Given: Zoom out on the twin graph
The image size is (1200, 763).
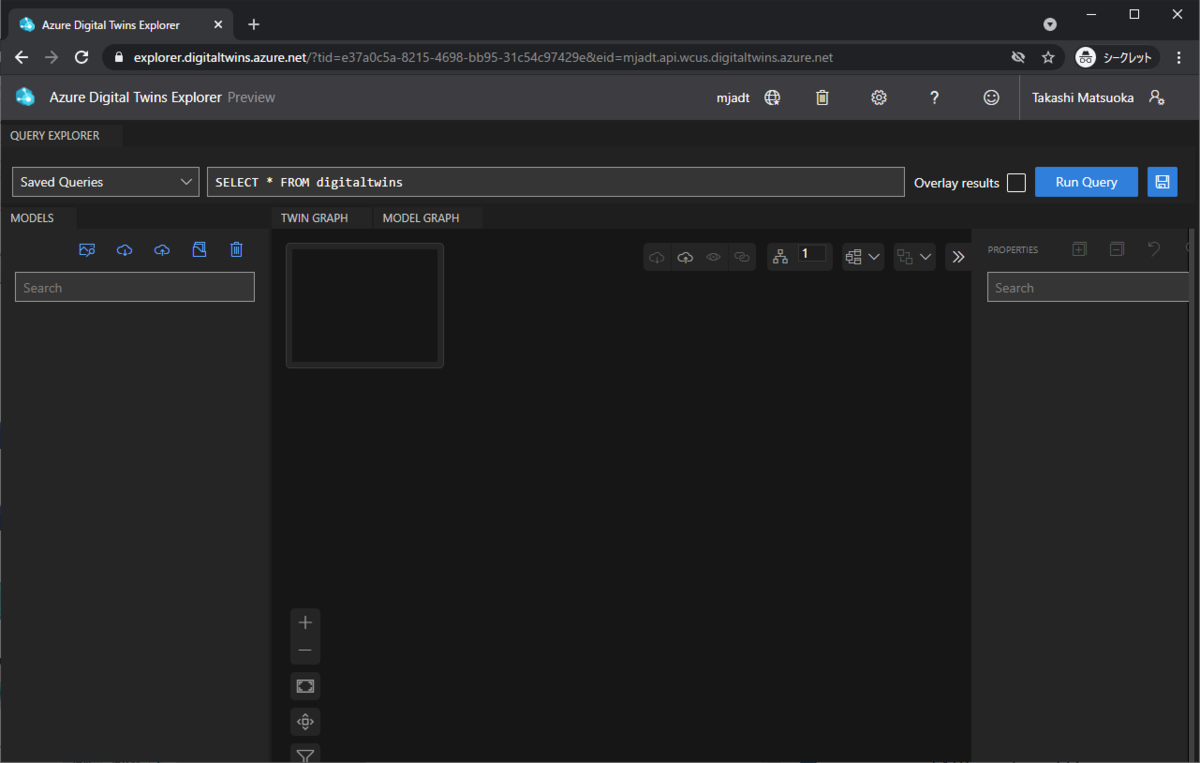Looking at the screenshot, I should tap(305, 650).
